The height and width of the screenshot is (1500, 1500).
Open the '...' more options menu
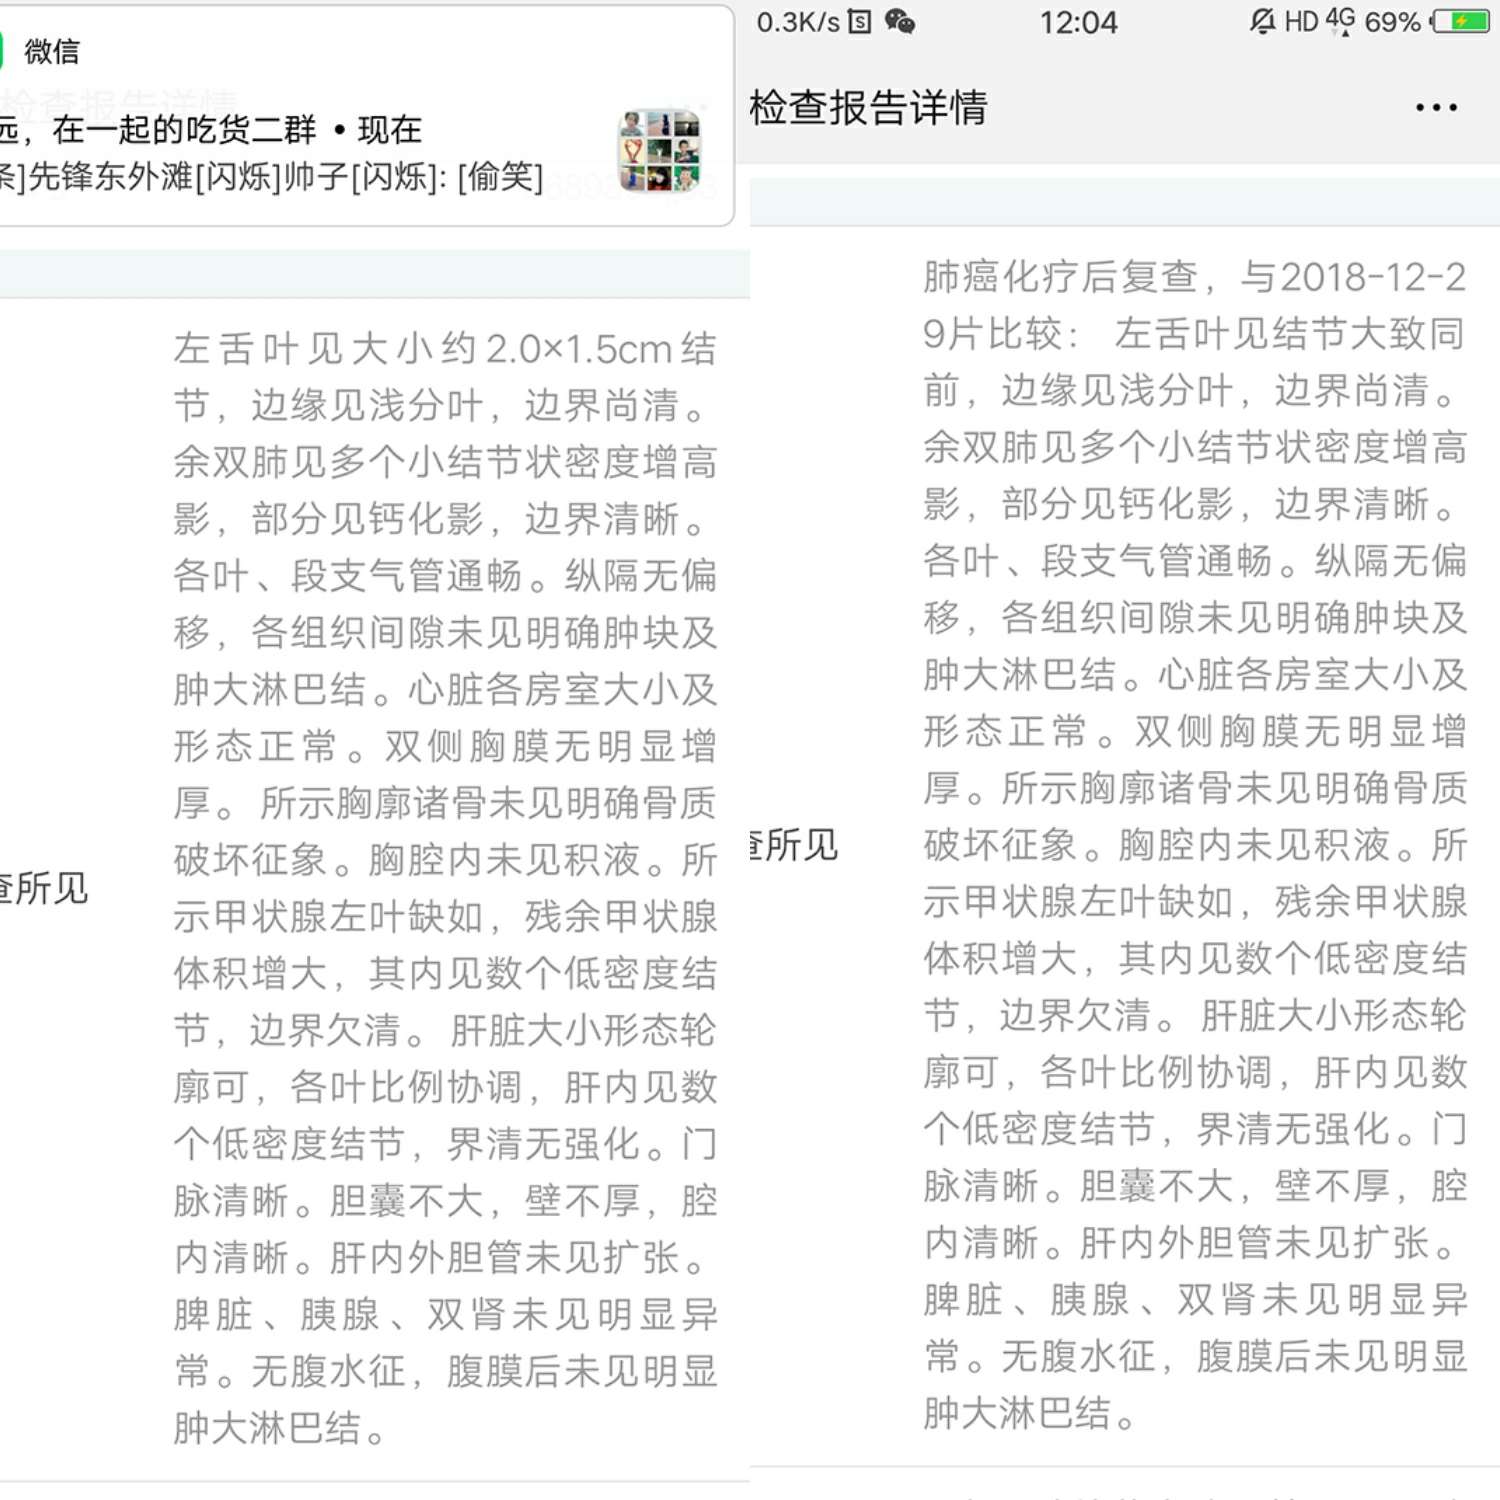point(1437,108)
